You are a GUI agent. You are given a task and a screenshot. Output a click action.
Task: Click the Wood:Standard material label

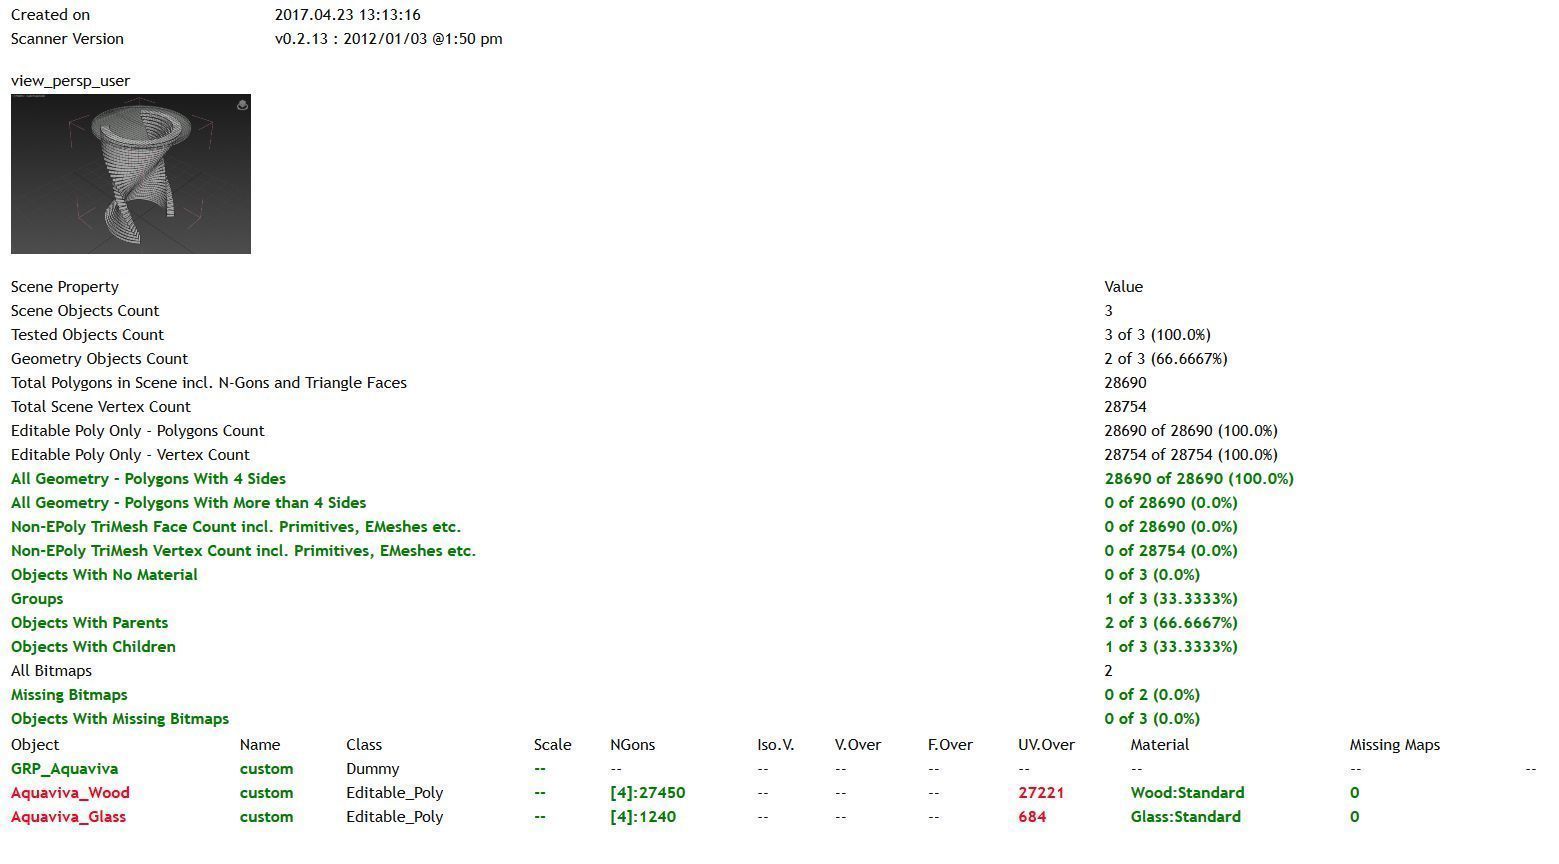pos(1187,793)
